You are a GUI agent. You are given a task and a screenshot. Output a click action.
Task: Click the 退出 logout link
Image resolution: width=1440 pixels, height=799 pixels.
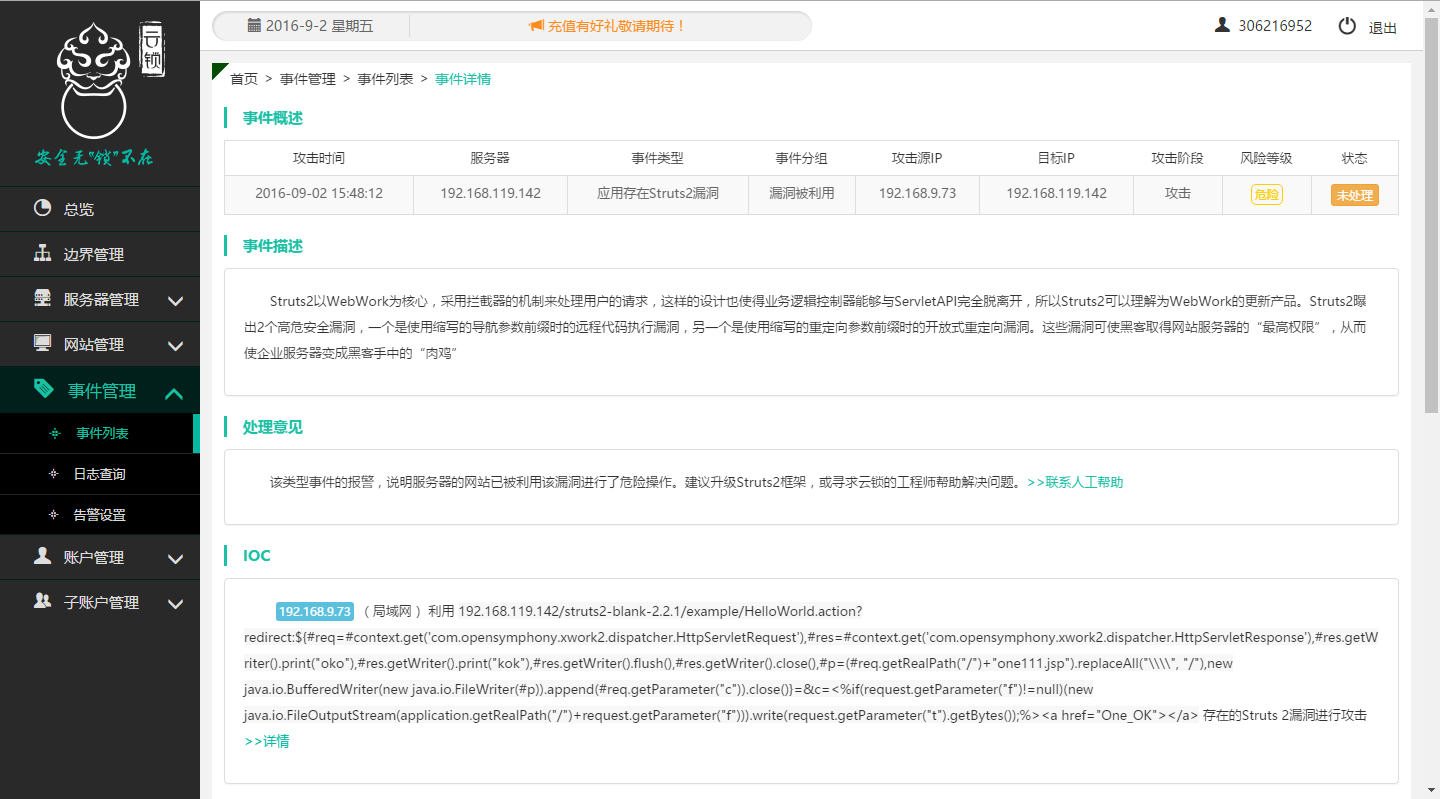[1383, 28]
